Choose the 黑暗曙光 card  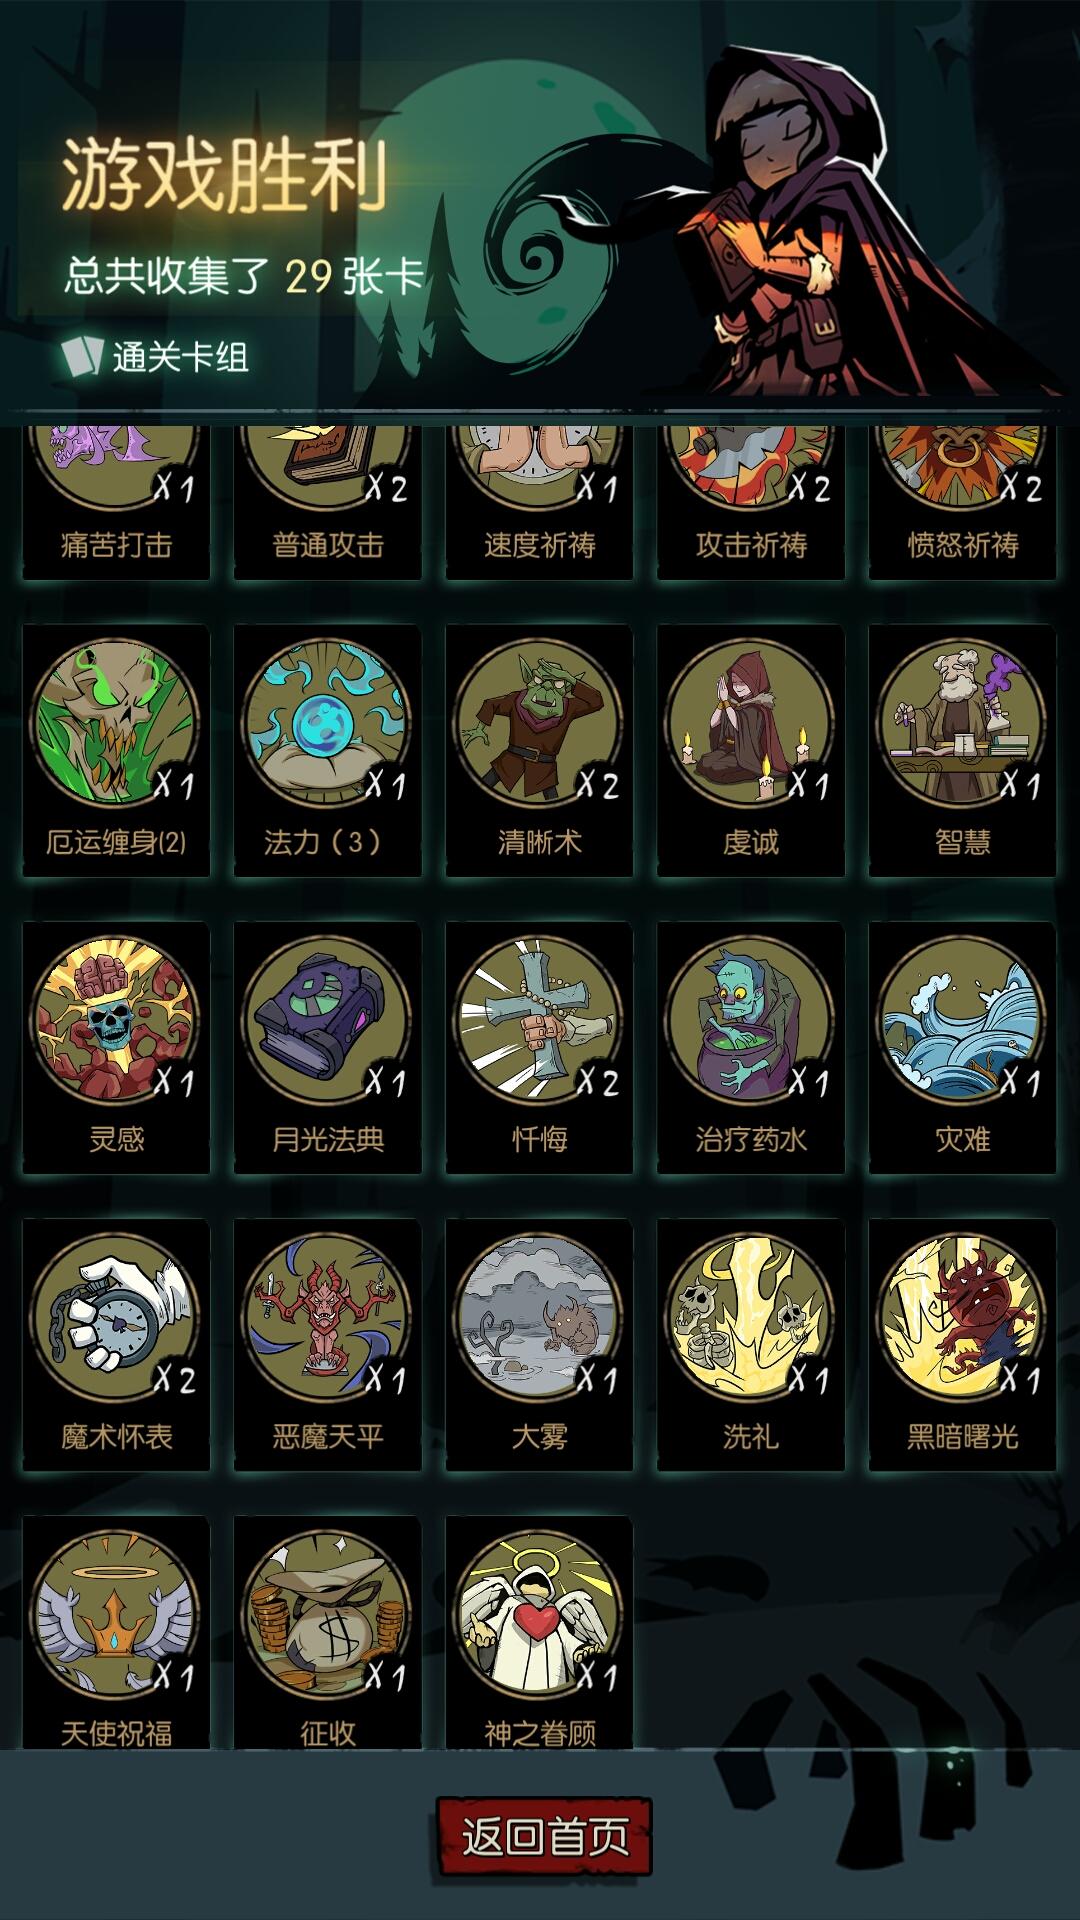pos(962,1344)
